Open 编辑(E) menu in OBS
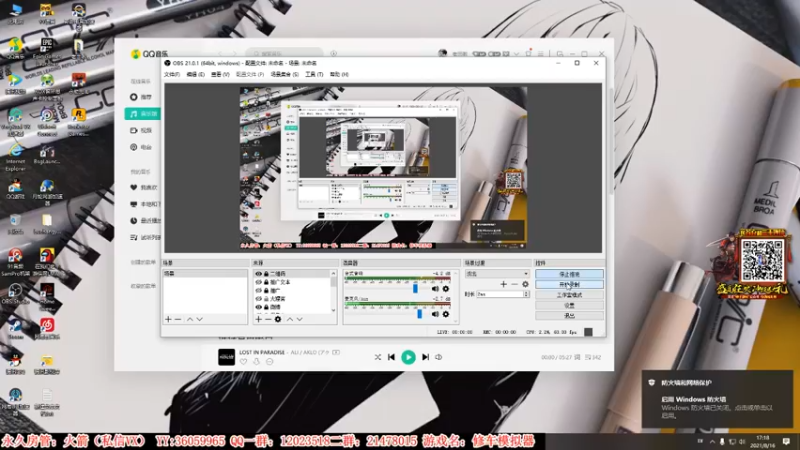Screen dimensions: 800x450 point(195,74)
